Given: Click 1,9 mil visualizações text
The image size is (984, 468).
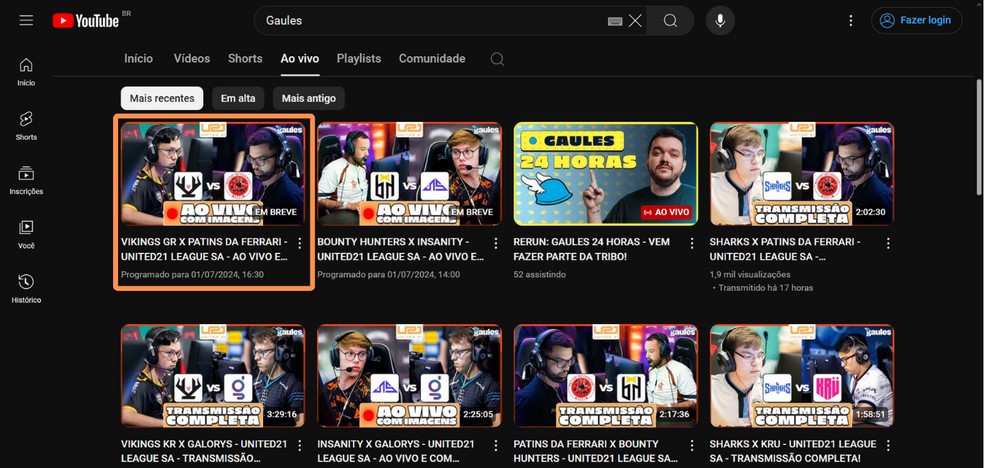Looking at the screenshot, I should (750, 275).
